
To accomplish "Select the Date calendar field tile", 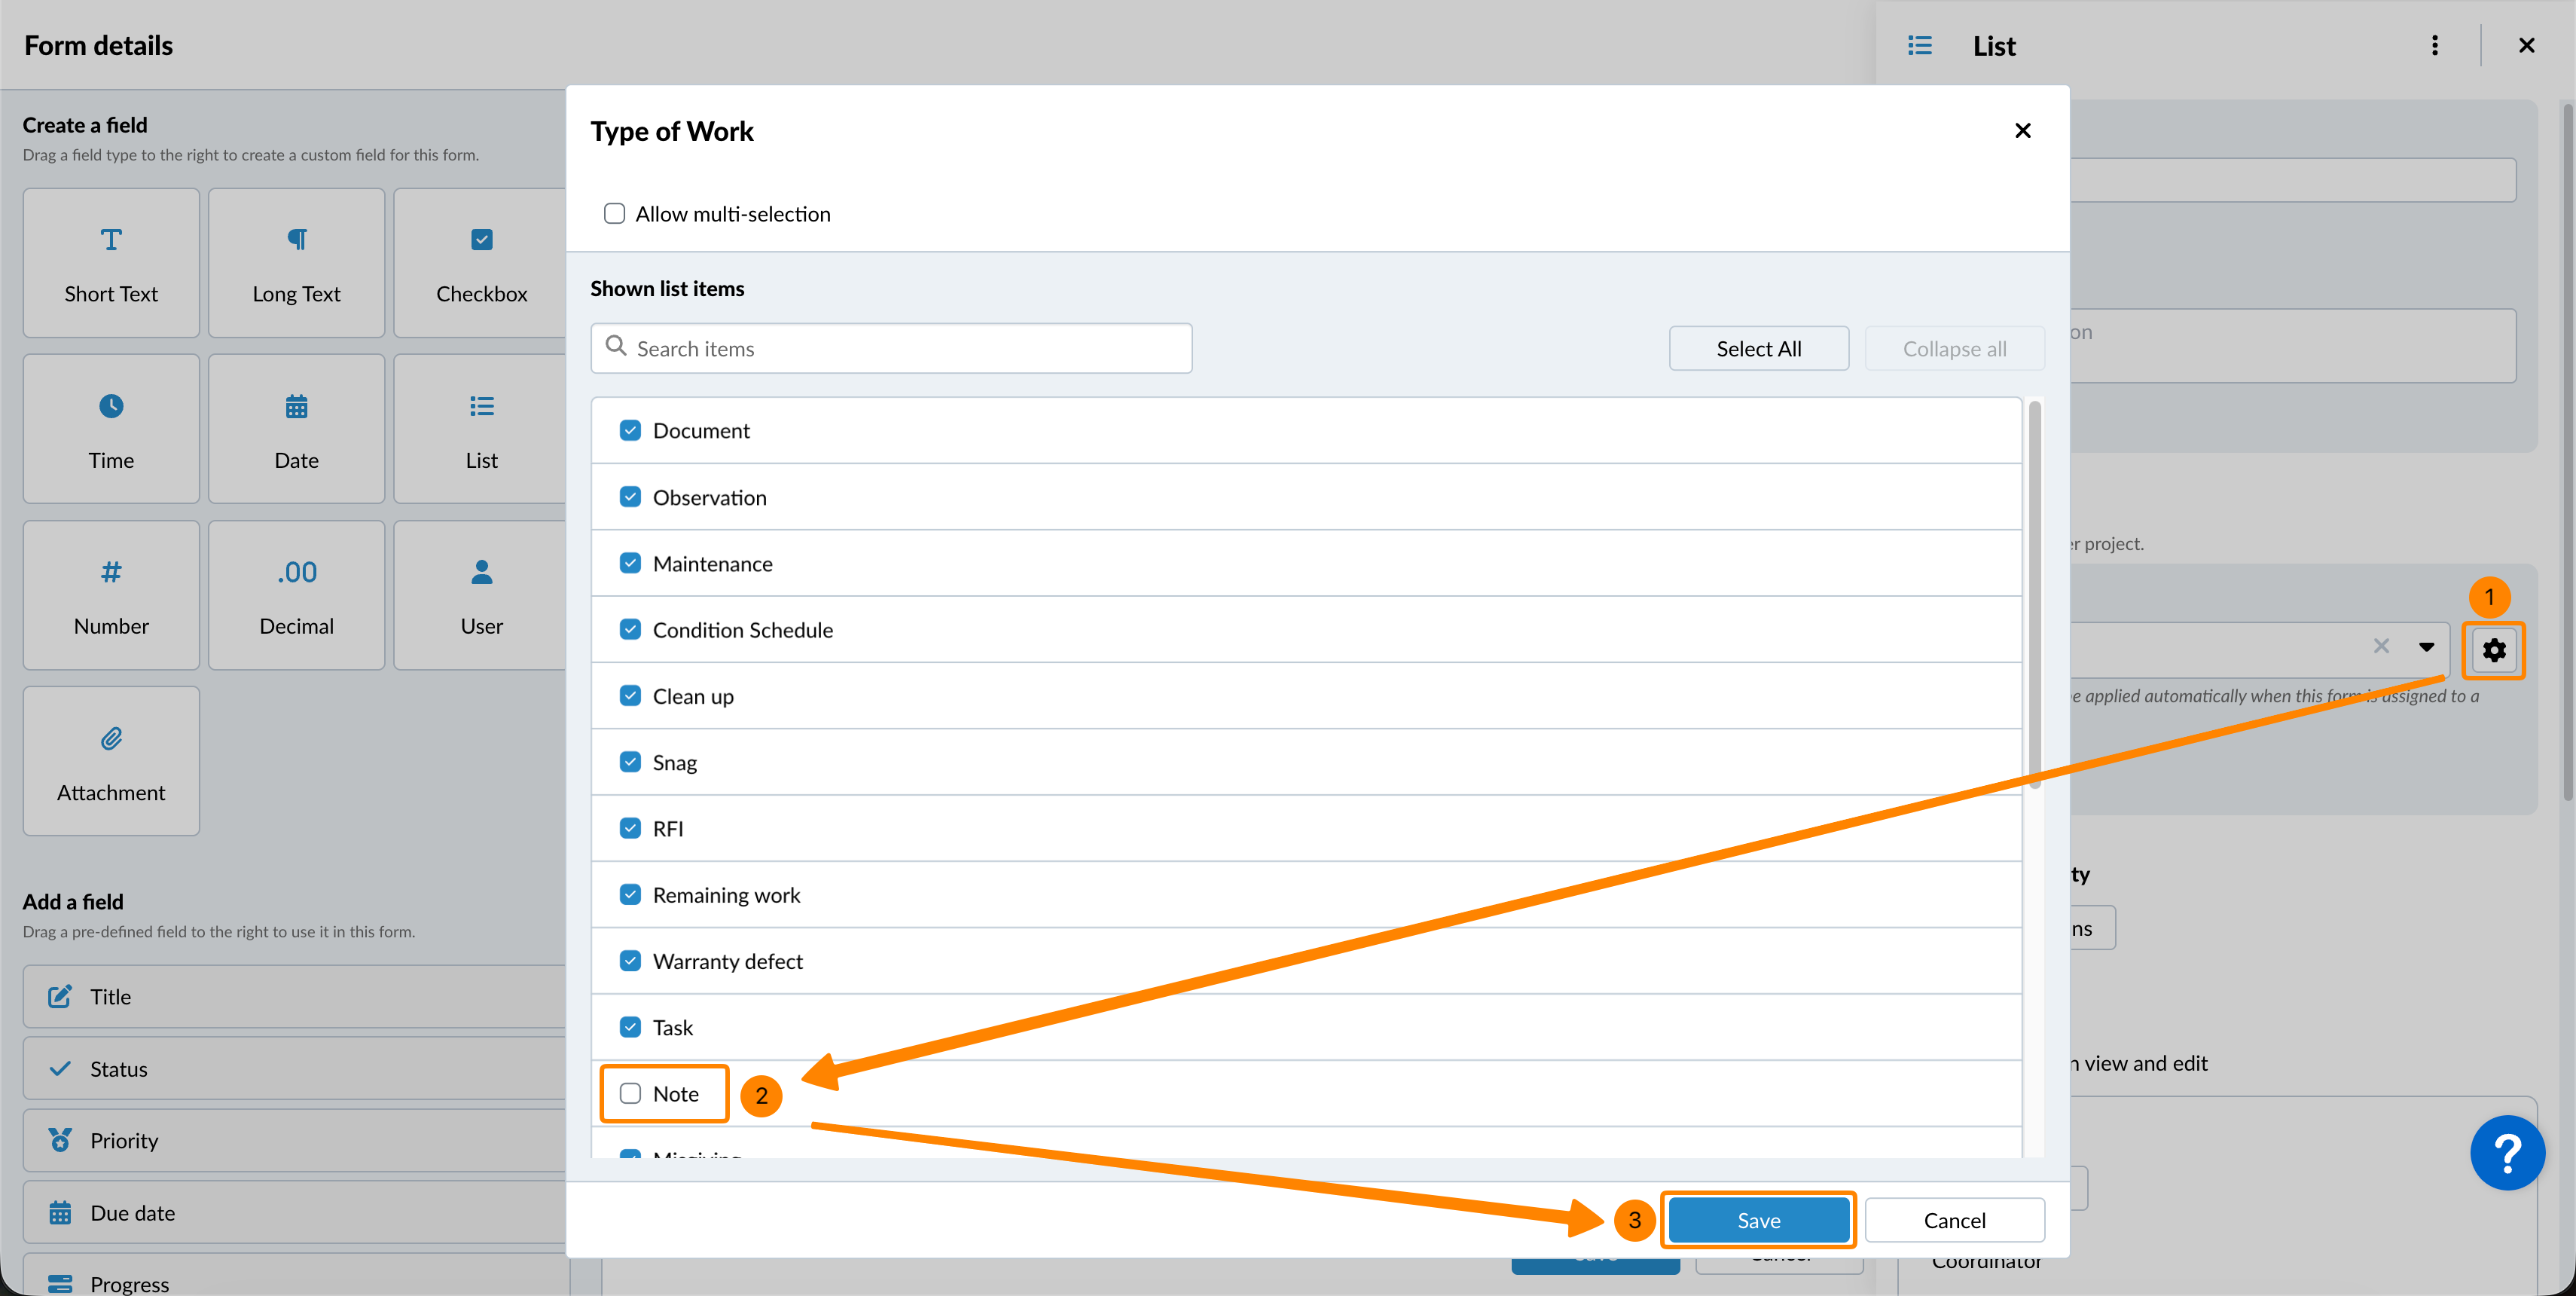I will (x=296, y=429).
